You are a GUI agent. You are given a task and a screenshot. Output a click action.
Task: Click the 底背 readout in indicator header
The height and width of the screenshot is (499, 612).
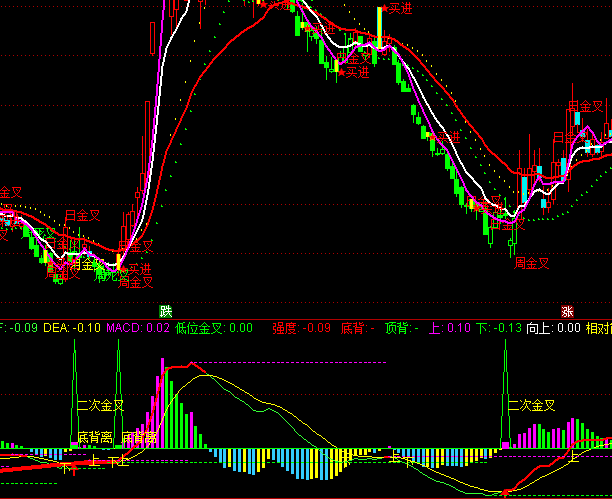[x=357, y=327]
